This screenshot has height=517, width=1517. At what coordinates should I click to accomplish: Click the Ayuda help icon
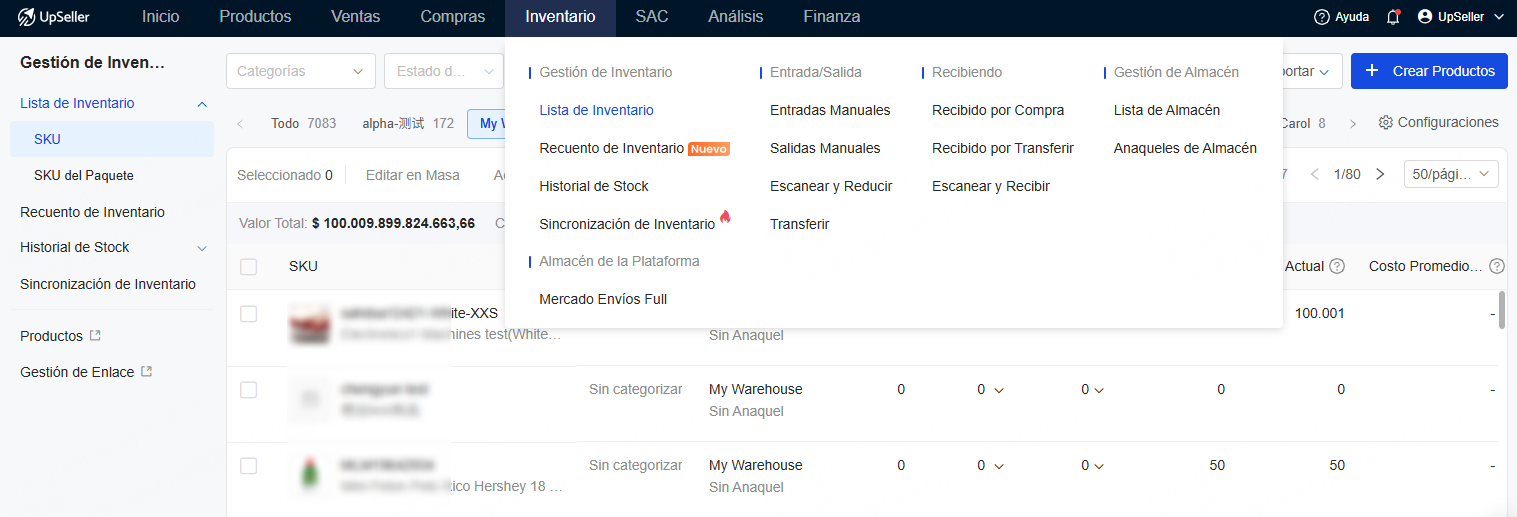point(1322,17)
